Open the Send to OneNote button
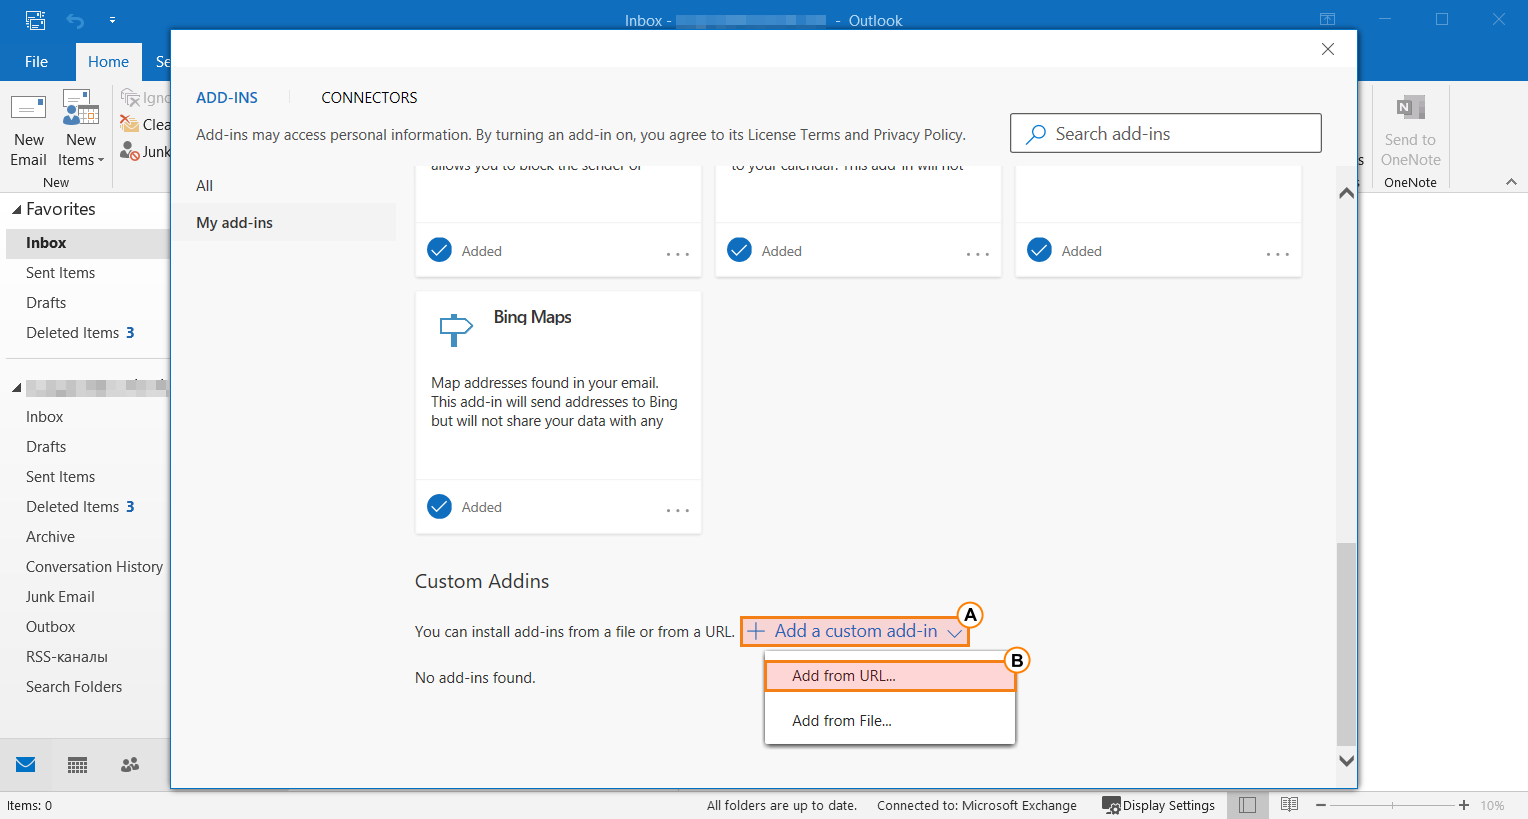The height and width of the screenshot is (819, 1528). pyautogui.click(x=1410, y=130)
